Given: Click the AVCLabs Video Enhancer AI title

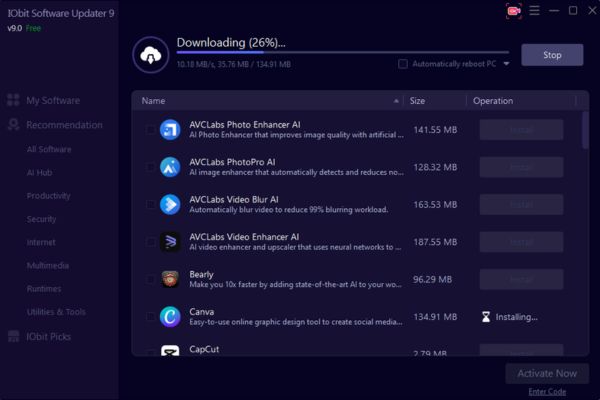Looking at the screenshot, I should (x=244, y=237).
